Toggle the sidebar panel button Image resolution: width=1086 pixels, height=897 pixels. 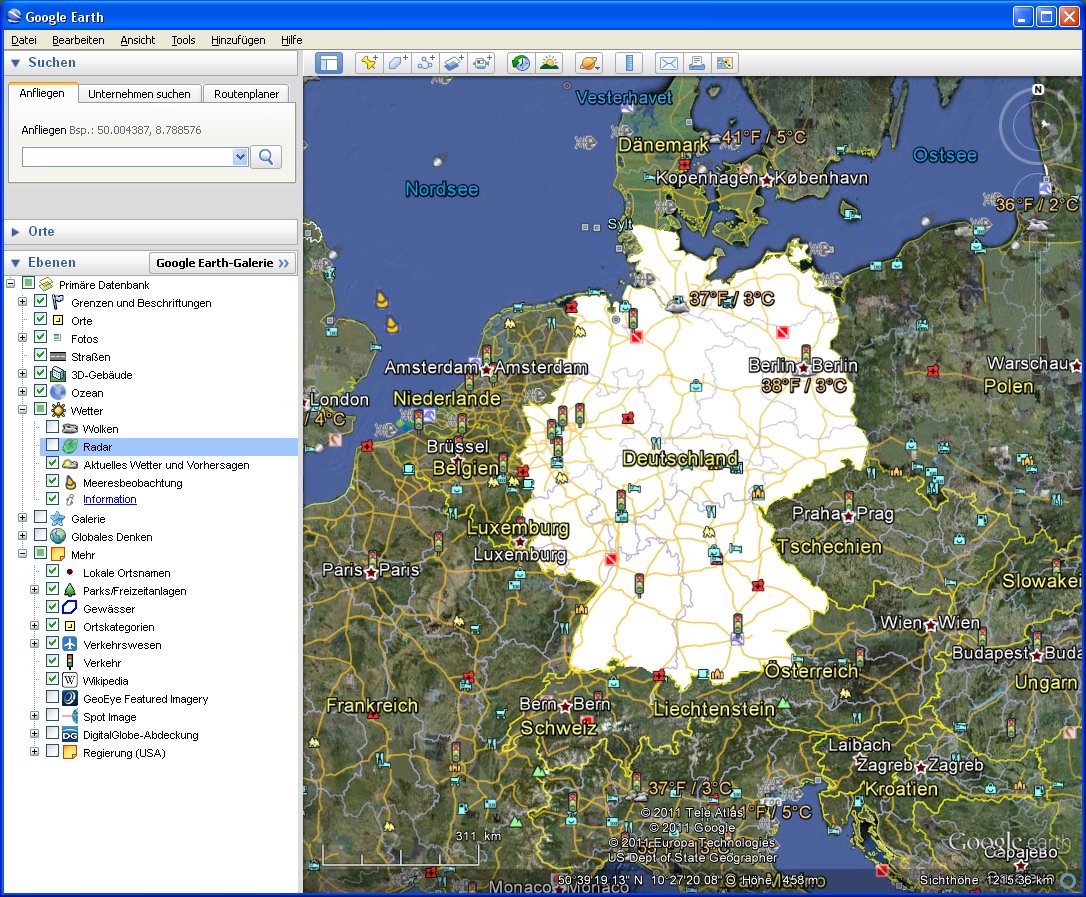329,63
